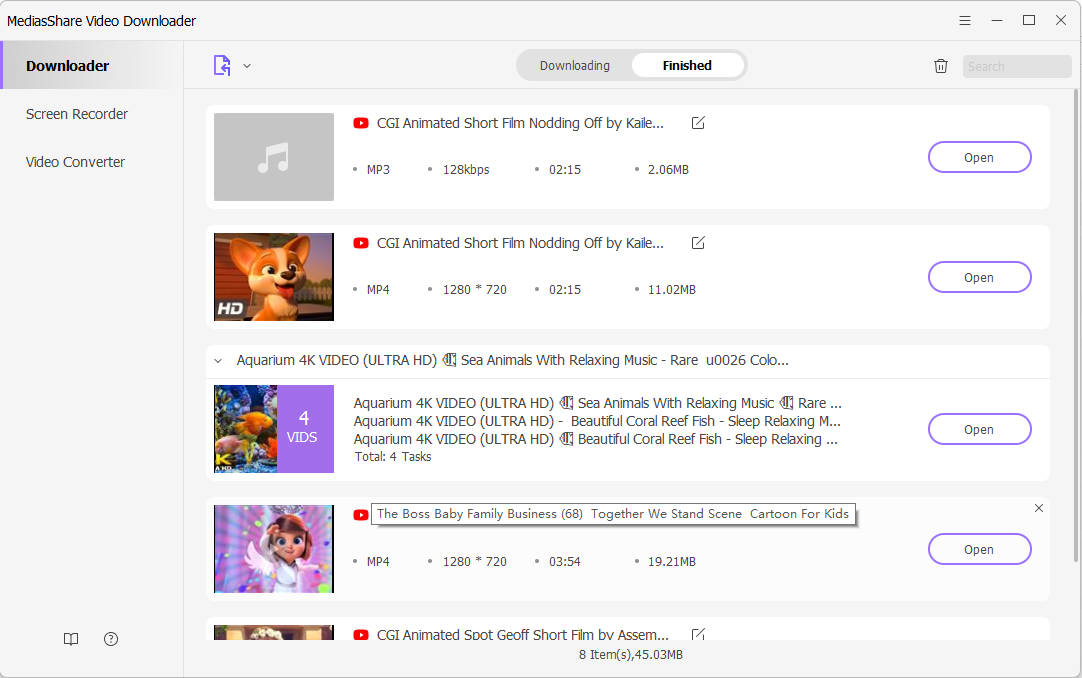Click the edit icon on the MP3 item
This screenshot has width=1082, height=678.
(698, 123)
